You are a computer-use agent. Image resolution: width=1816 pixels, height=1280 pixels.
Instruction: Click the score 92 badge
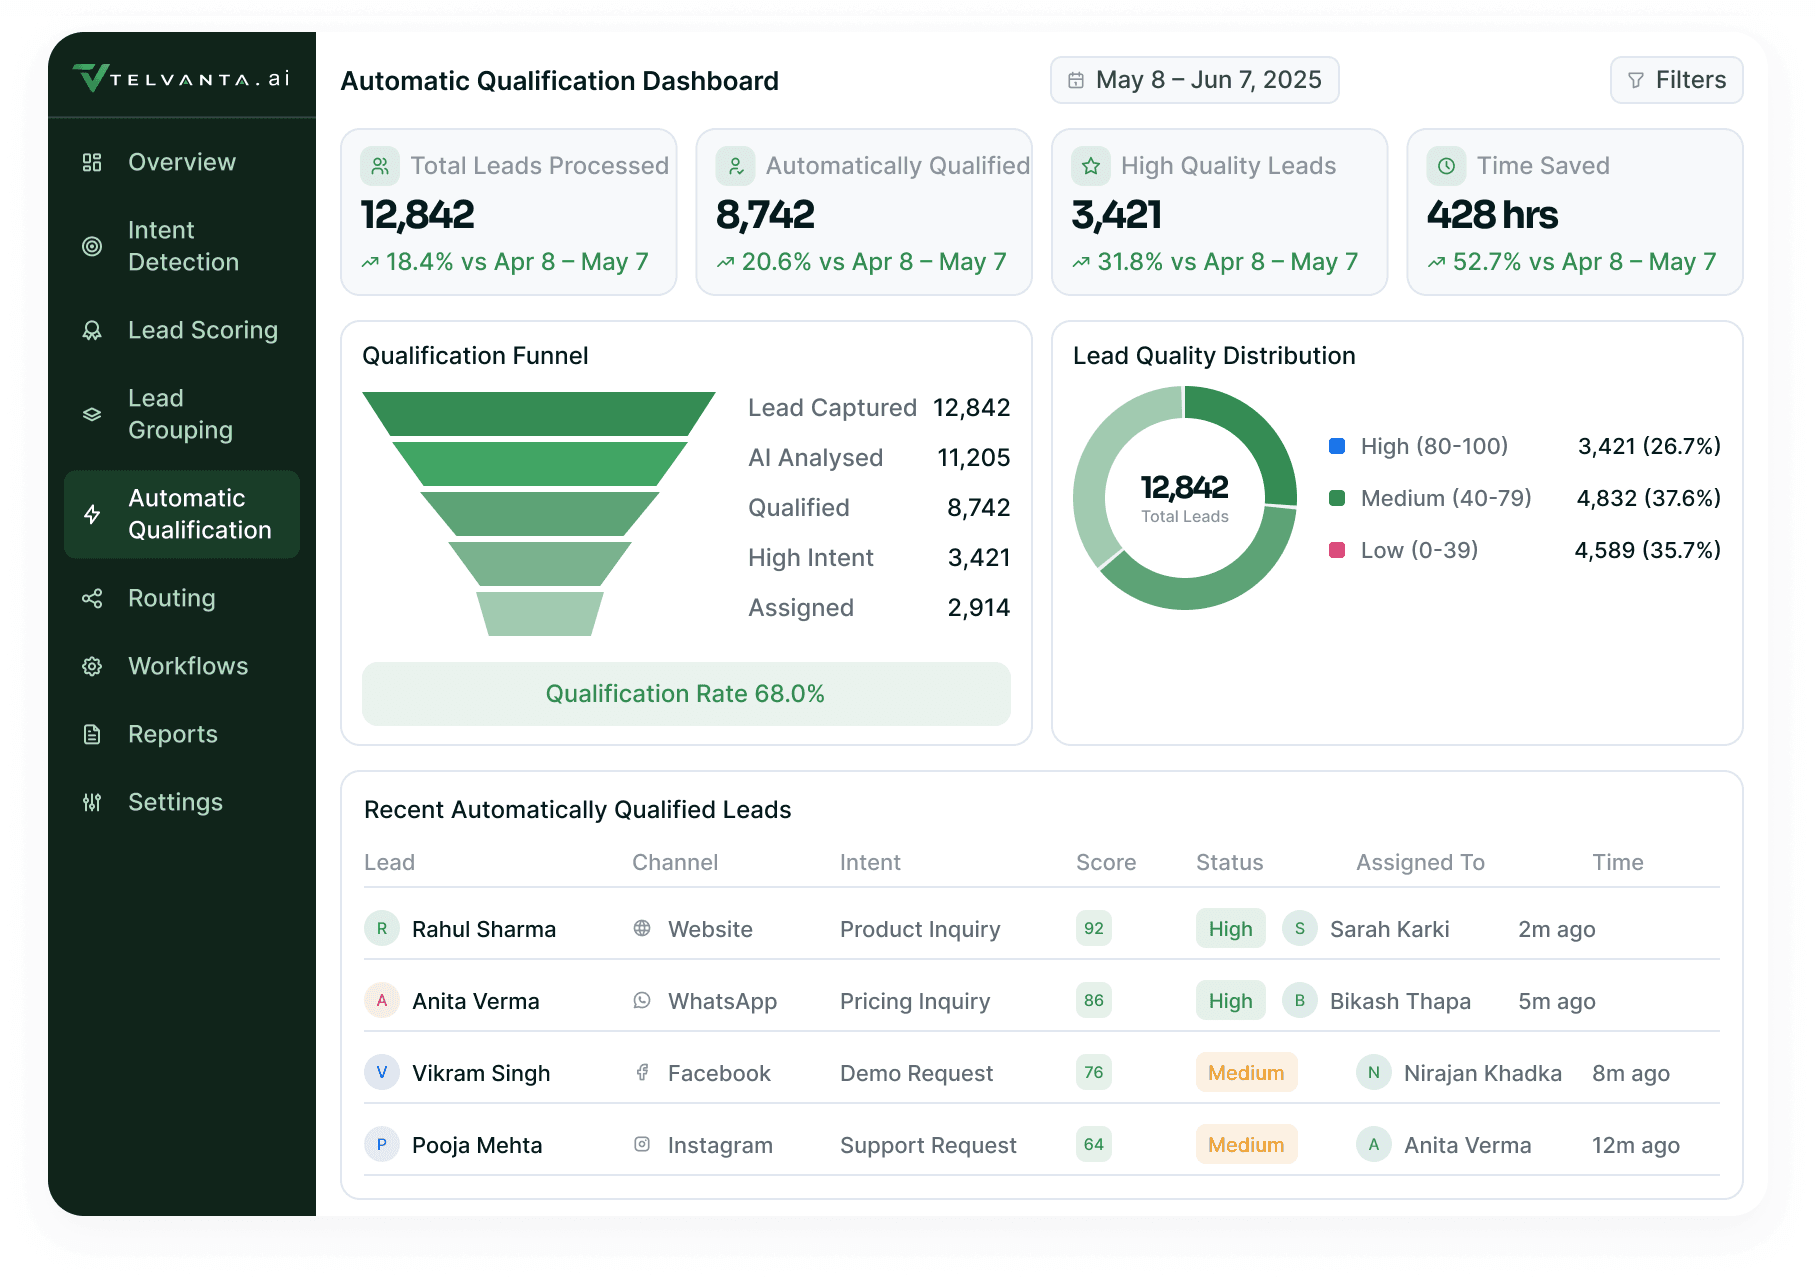1094,928
